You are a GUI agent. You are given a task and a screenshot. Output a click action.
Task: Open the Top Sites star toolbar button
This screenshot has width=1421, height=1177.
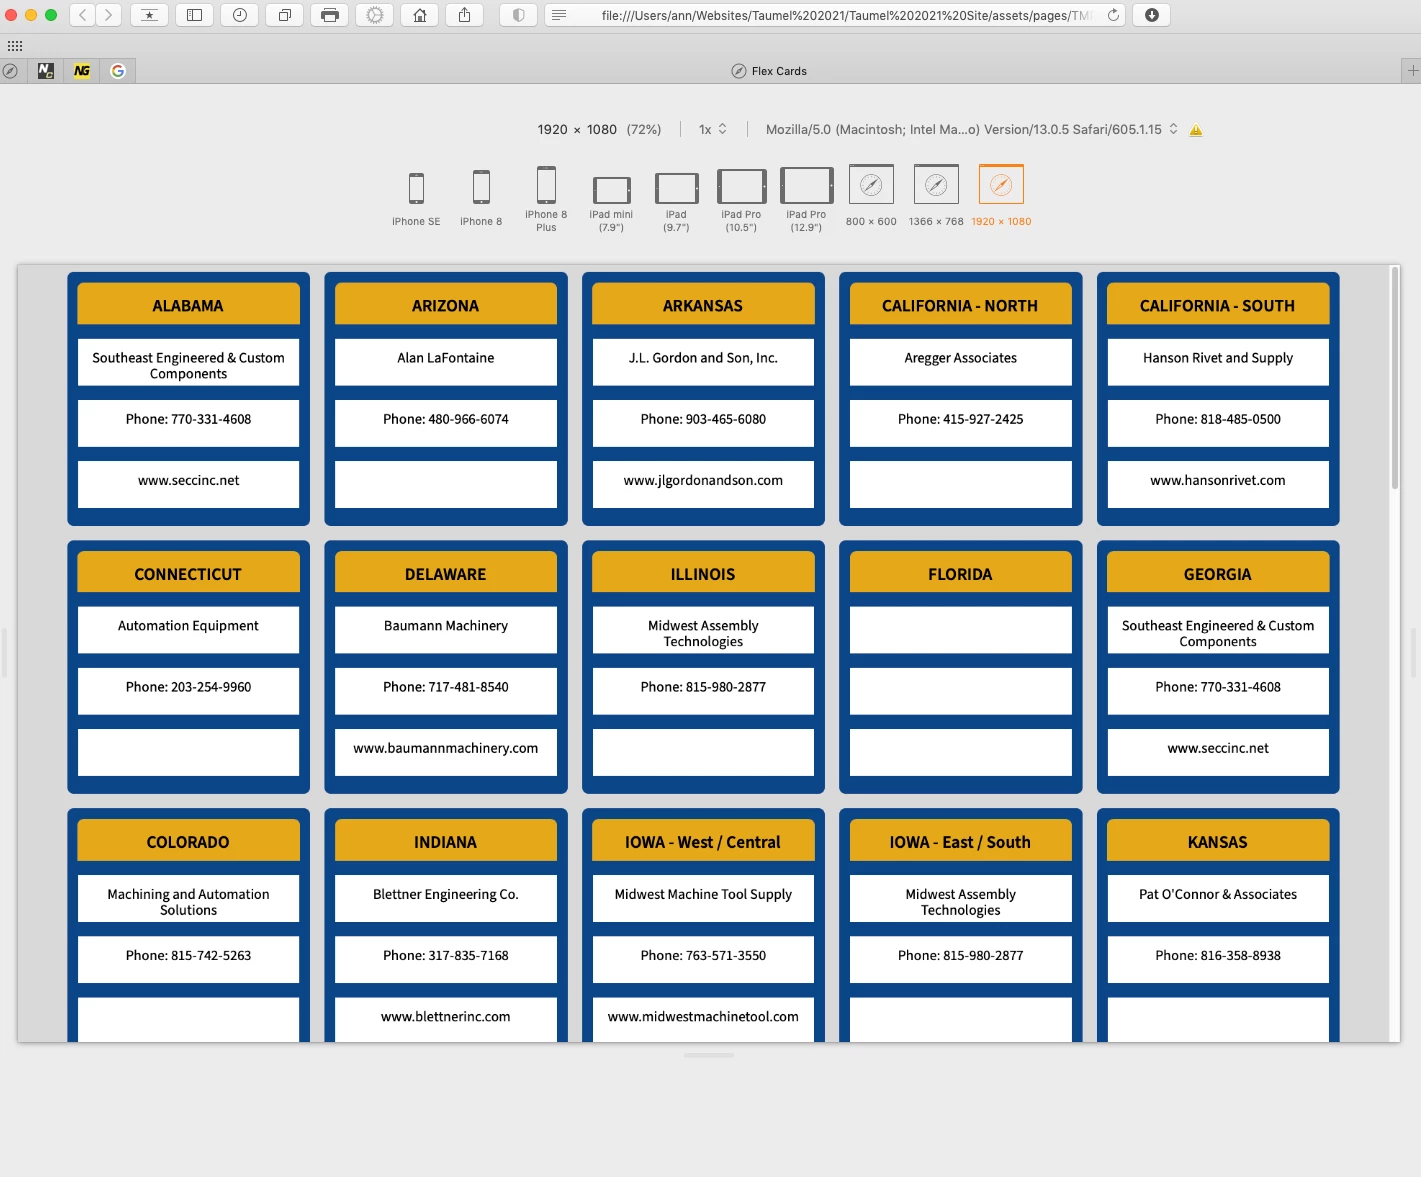tap(149, 15)
